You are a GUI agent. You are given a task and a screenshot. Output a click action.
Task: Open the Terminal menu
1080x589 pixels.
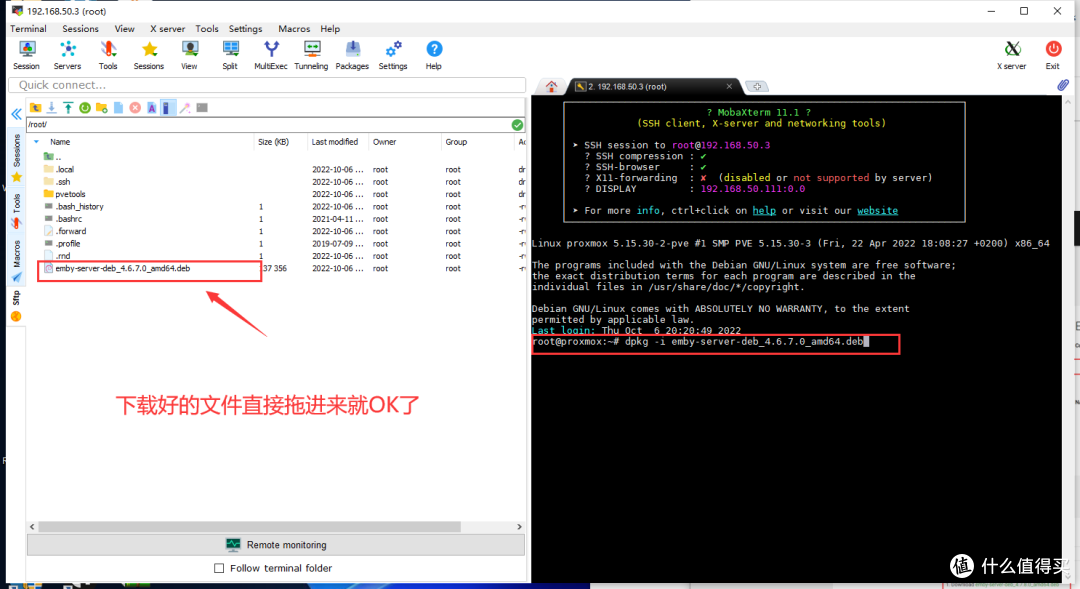pos(28,28)
